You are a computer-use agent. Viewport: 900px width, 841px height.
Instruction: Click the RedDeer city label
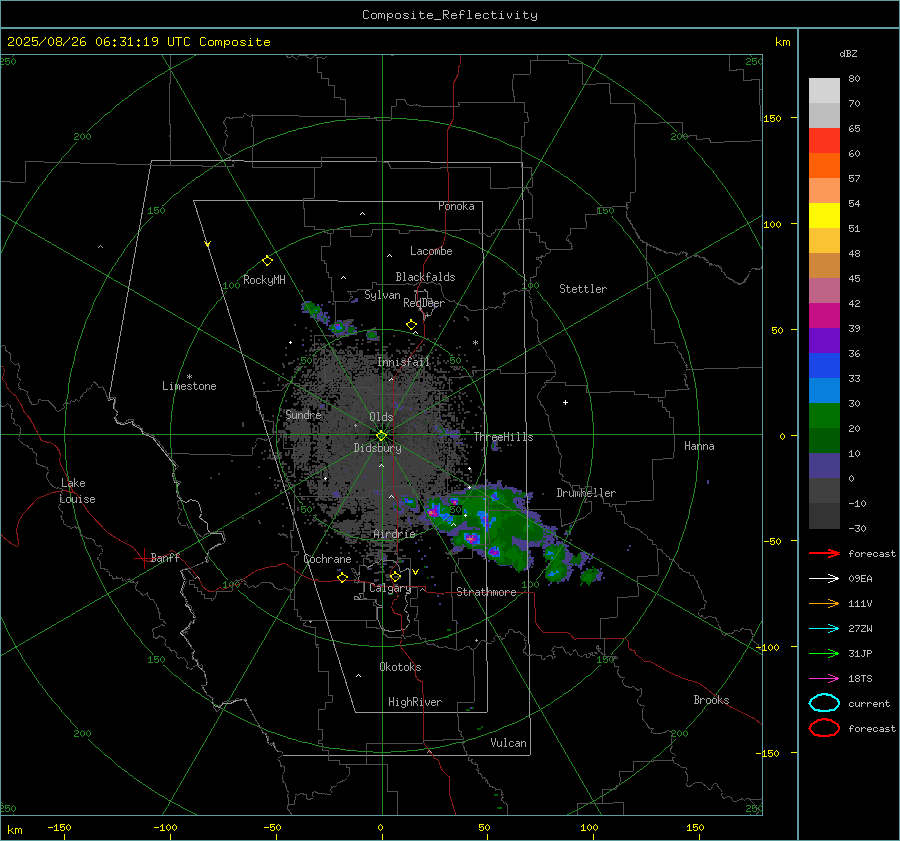click(x=424, y=303)
